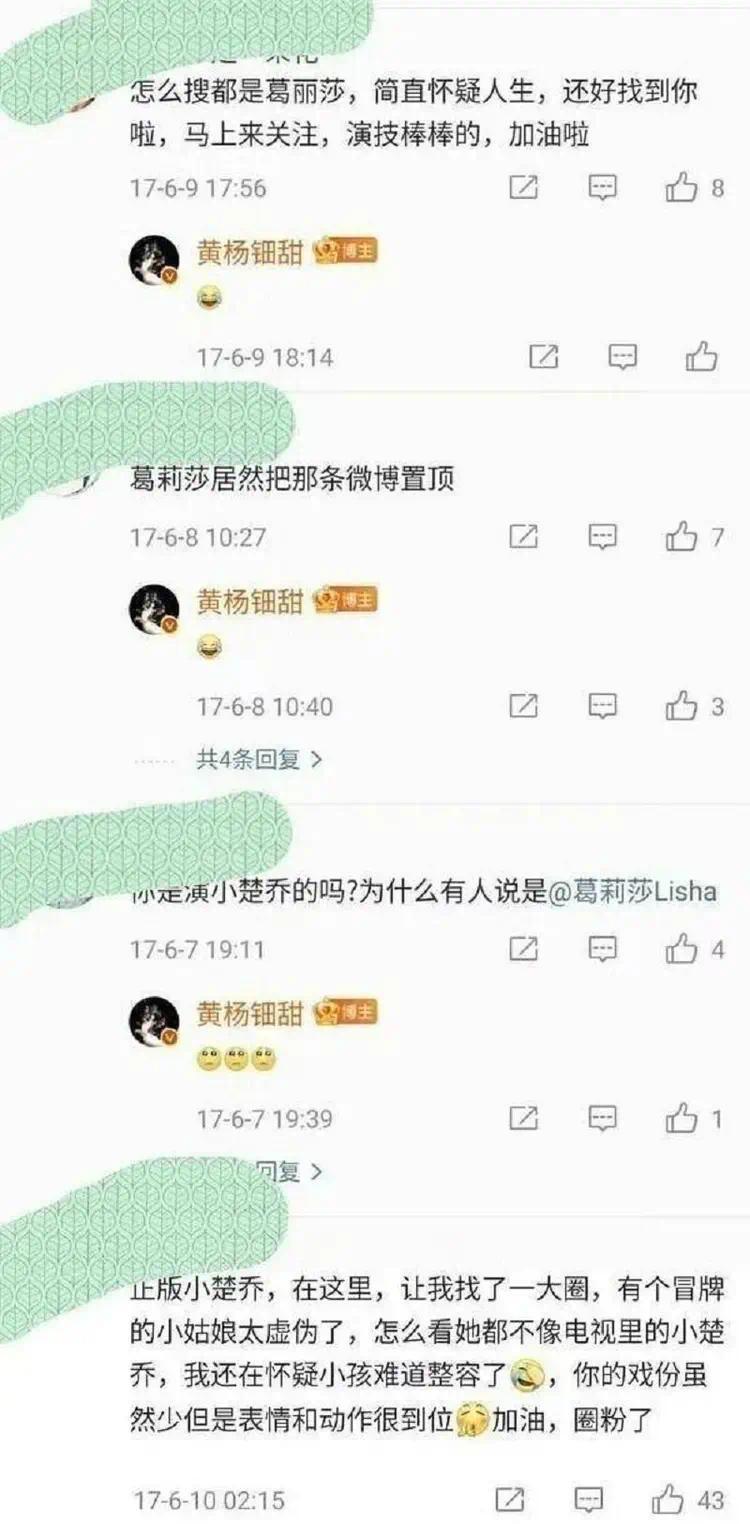
Task: Repost 黄杨钿甜's reply from 17-6-9 18:14
Action: [x=543, y=356]
